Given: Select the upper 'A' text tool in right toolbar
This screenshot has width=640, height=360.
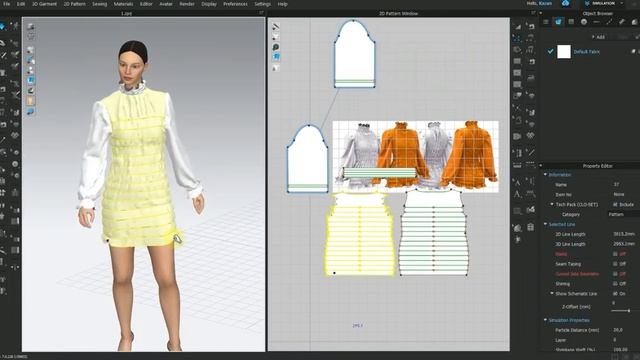Looking at the screenshot, I should point(517,182).
